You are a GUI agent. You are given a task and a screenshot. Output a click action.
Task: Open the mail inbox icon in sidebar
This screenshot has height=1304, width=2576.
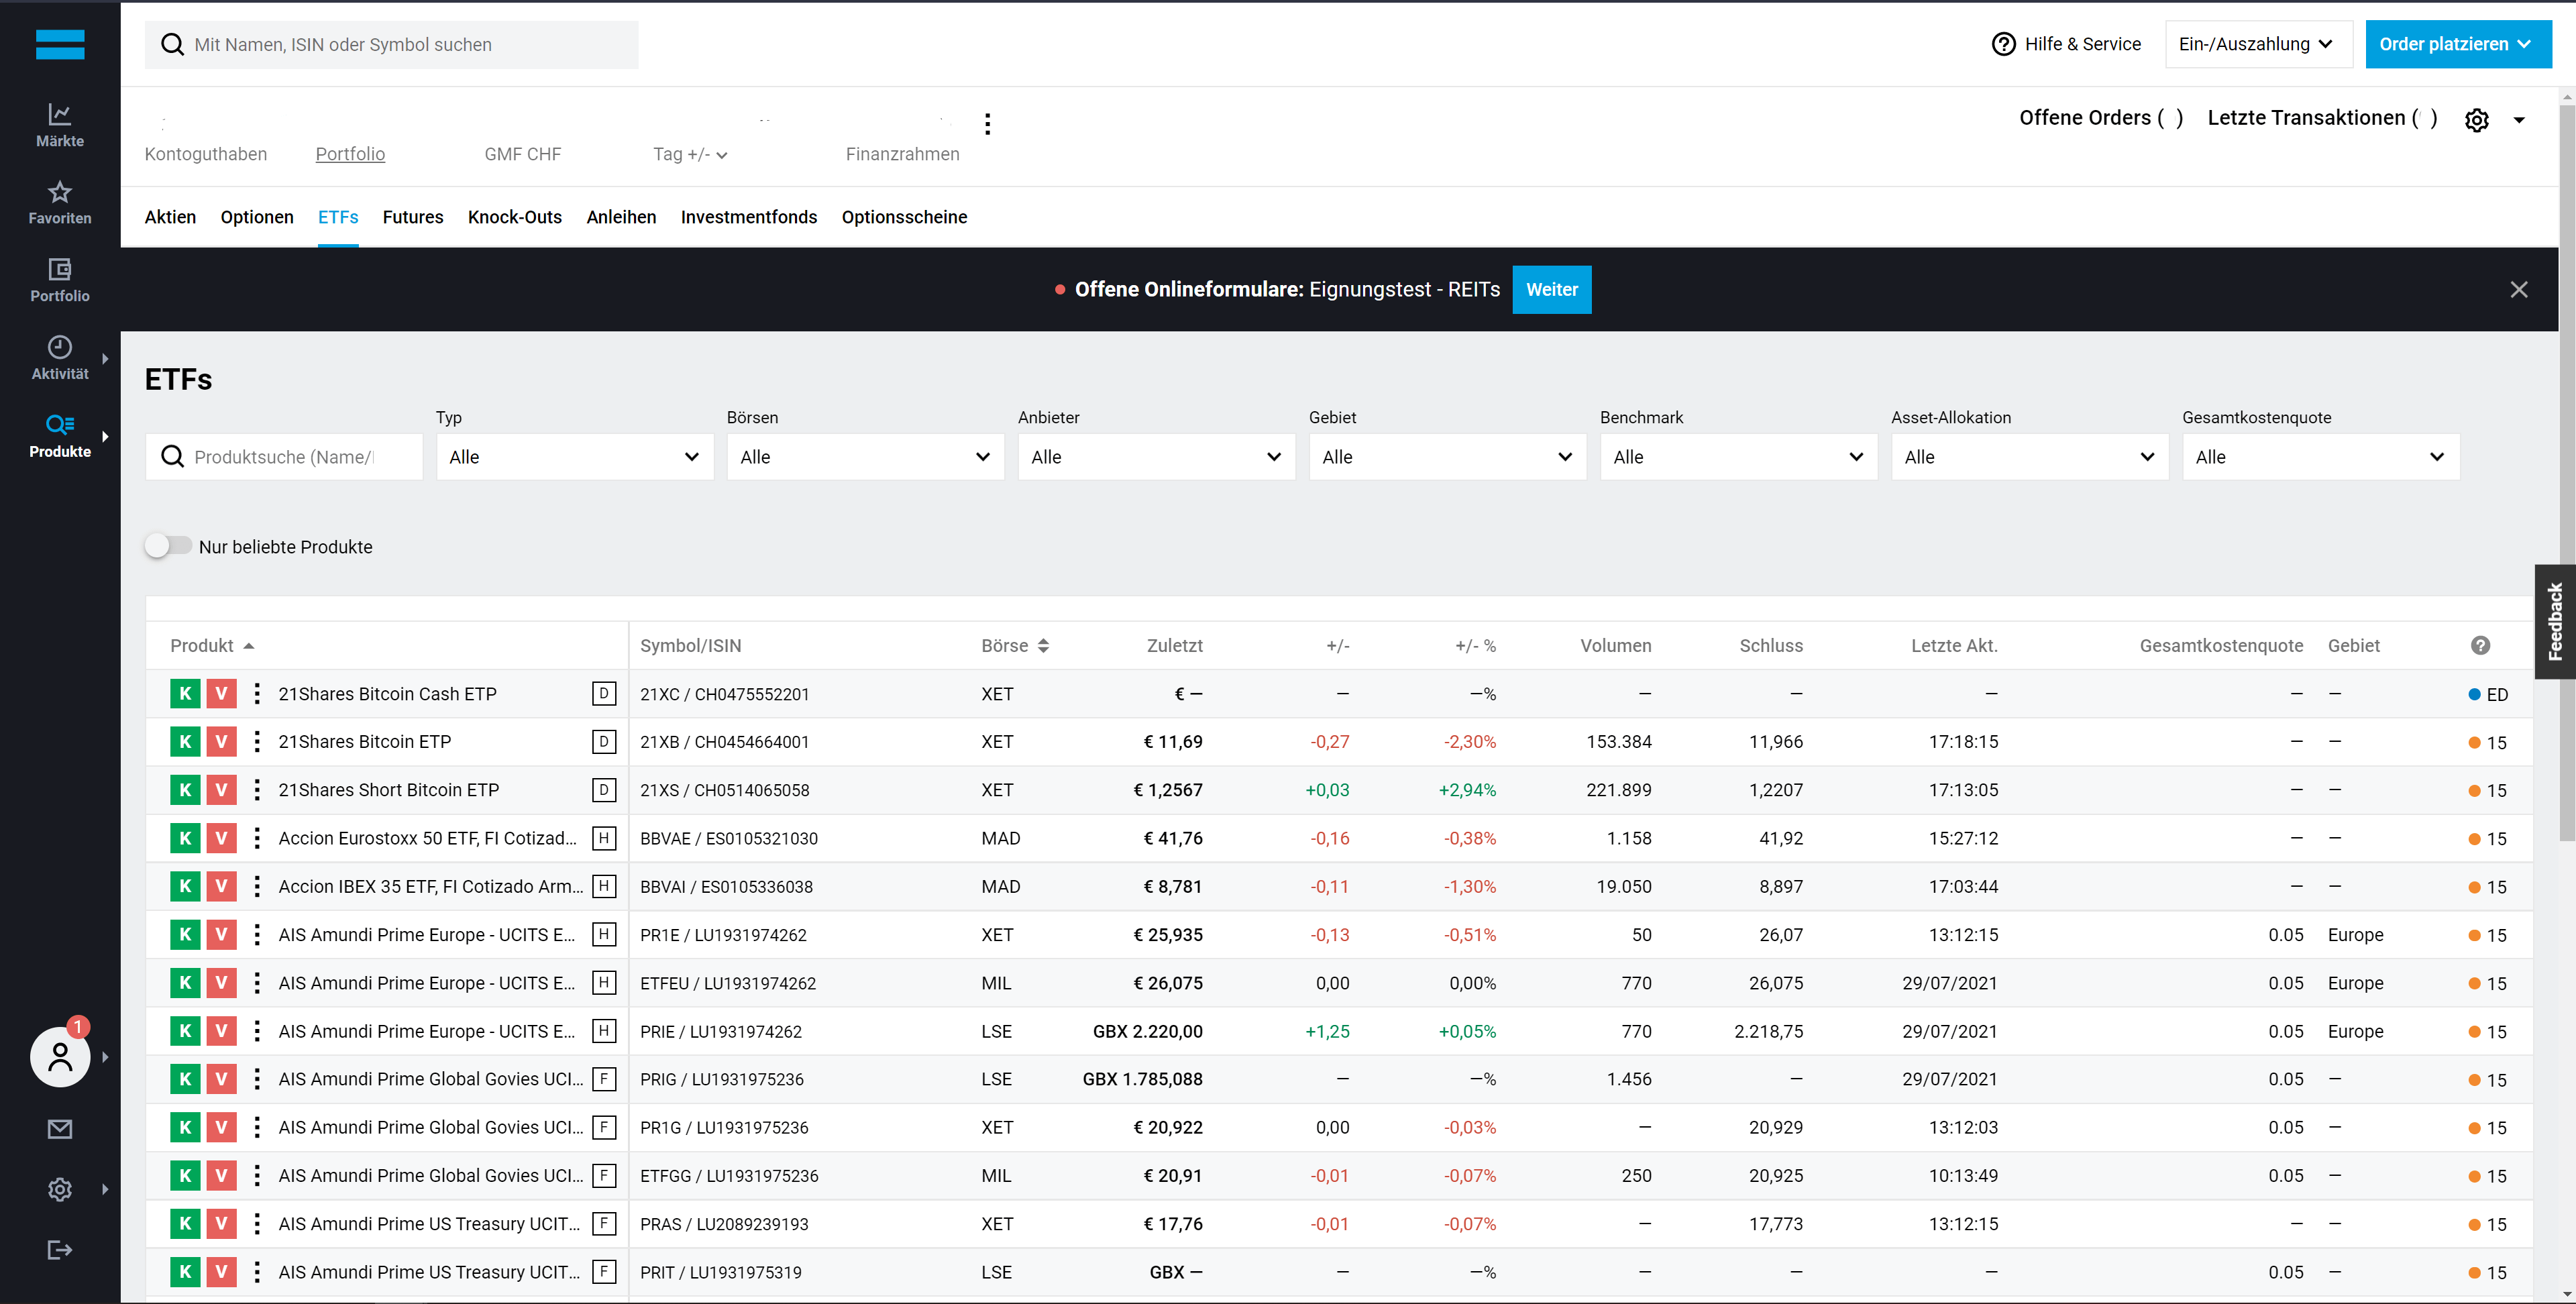tap(60, 1128)
